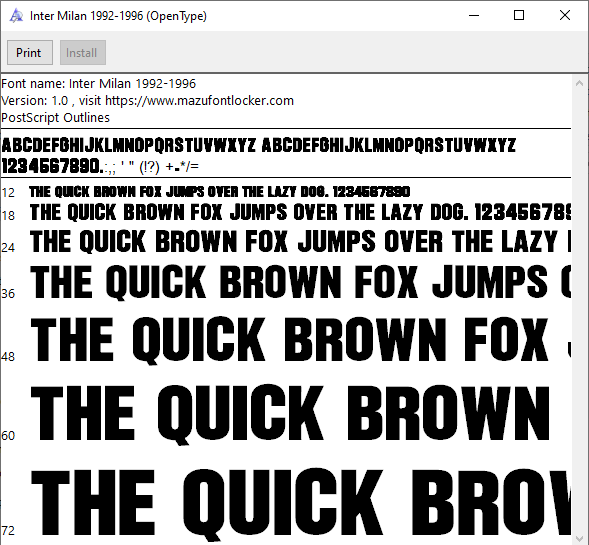Click the PostScript Outlines text
Viewport: 589px width, 545px height.
pyautogui.click(x=56, y=118)
